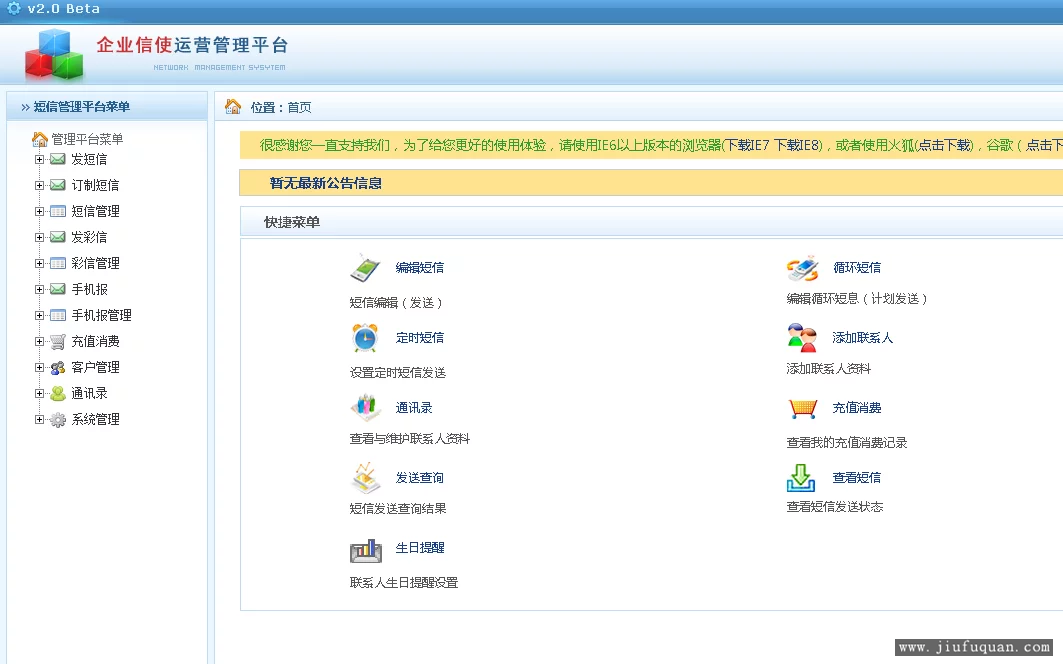Click the 充值消费 shopping cart icon
Viewport: 1063px width, 664px height.
click(802, 408)
